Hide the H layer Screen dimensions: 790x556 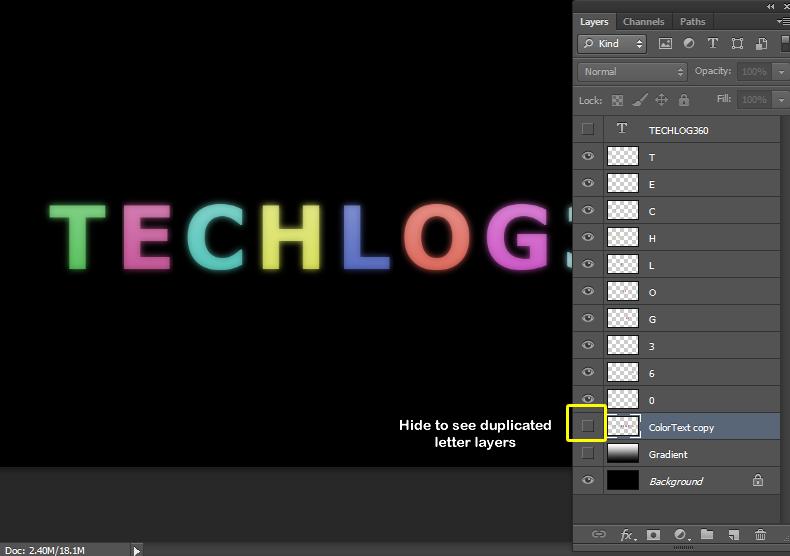587,237
